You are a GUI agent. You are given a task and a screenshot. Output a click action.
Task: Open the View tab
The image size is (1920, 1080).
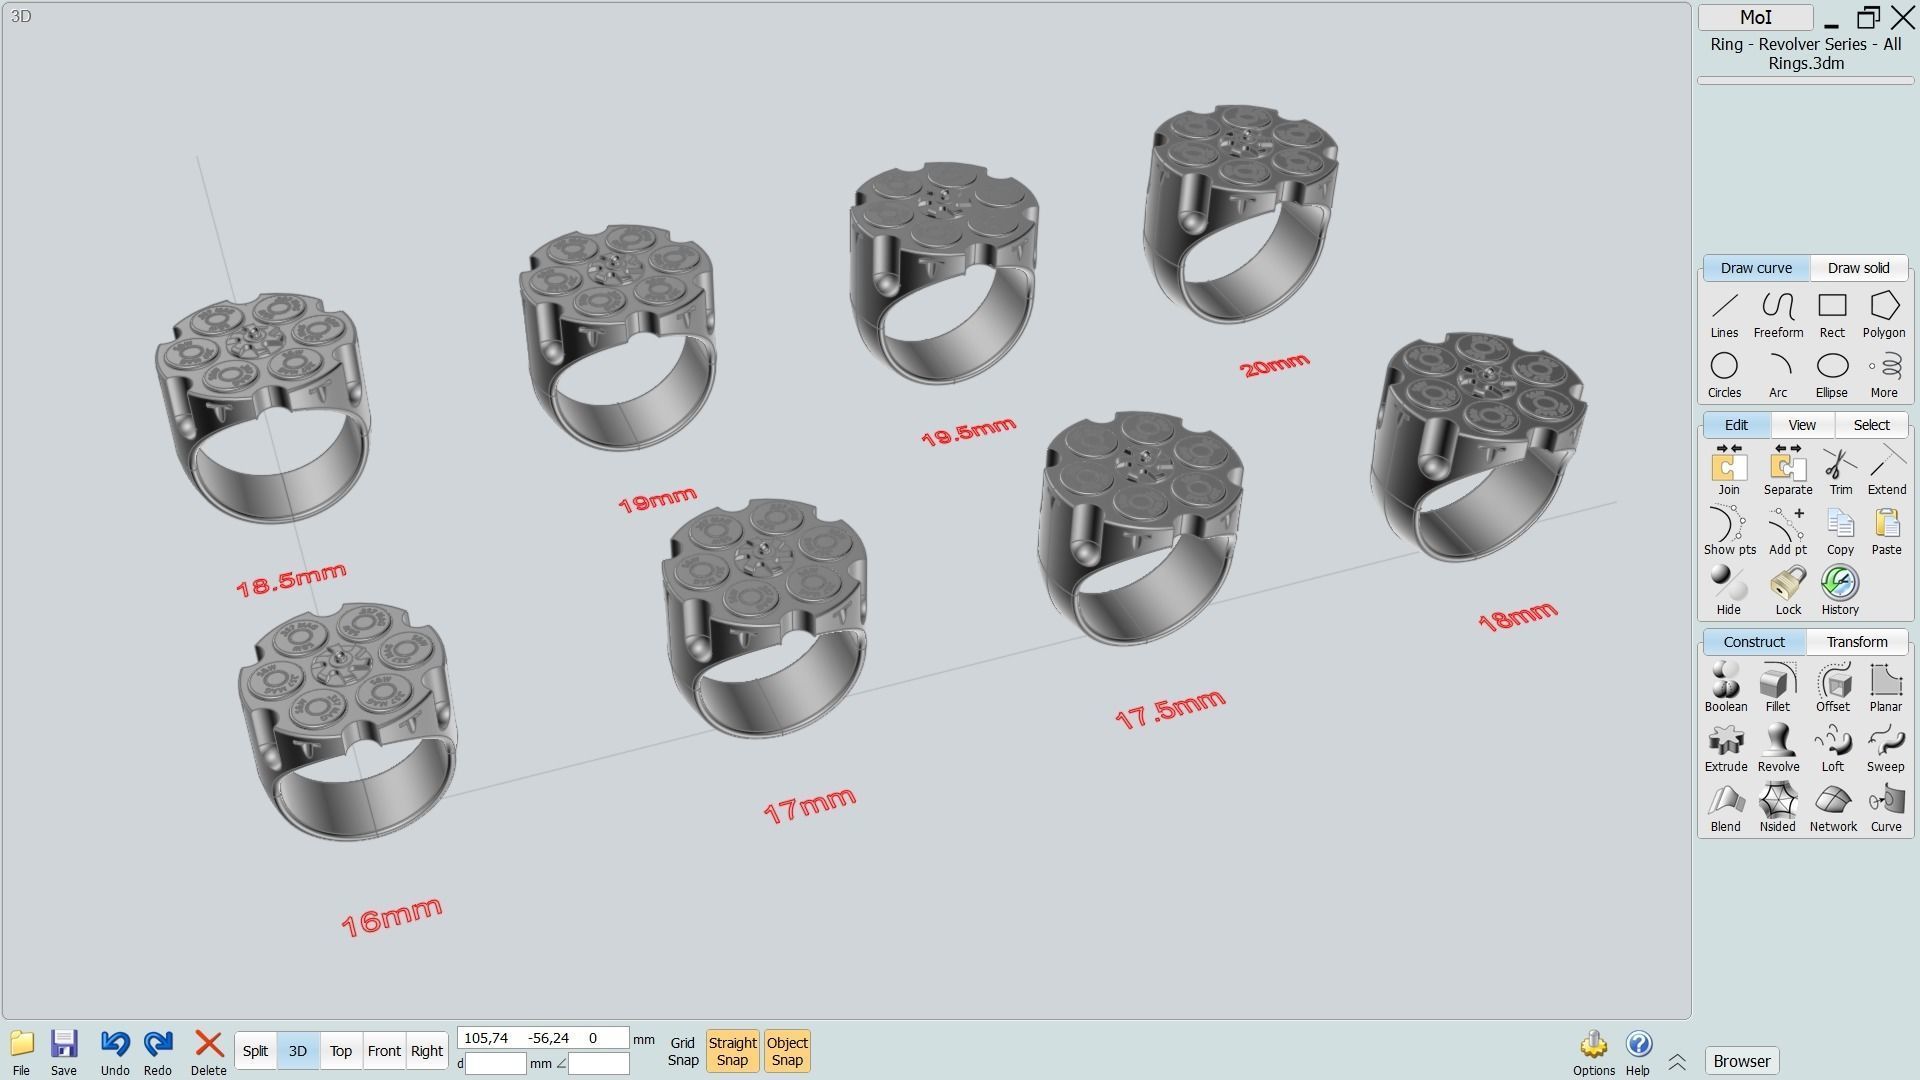point(1802,425)
